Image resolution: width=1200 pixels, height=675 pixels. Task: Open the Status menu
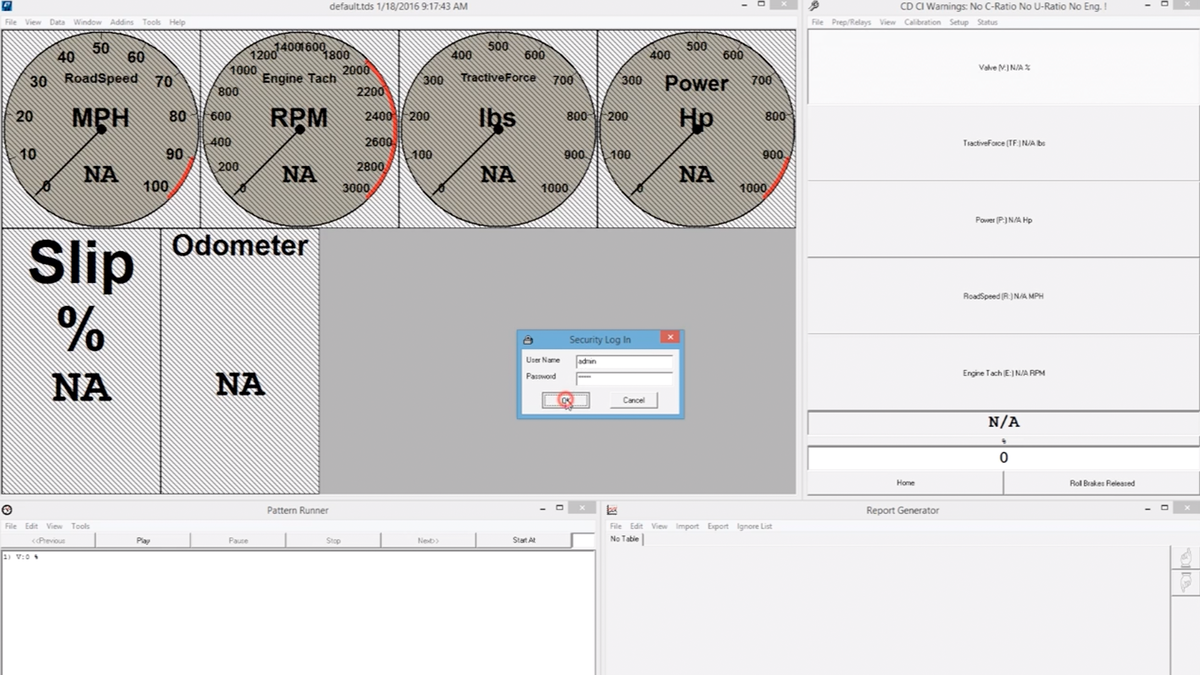point(987,22)
